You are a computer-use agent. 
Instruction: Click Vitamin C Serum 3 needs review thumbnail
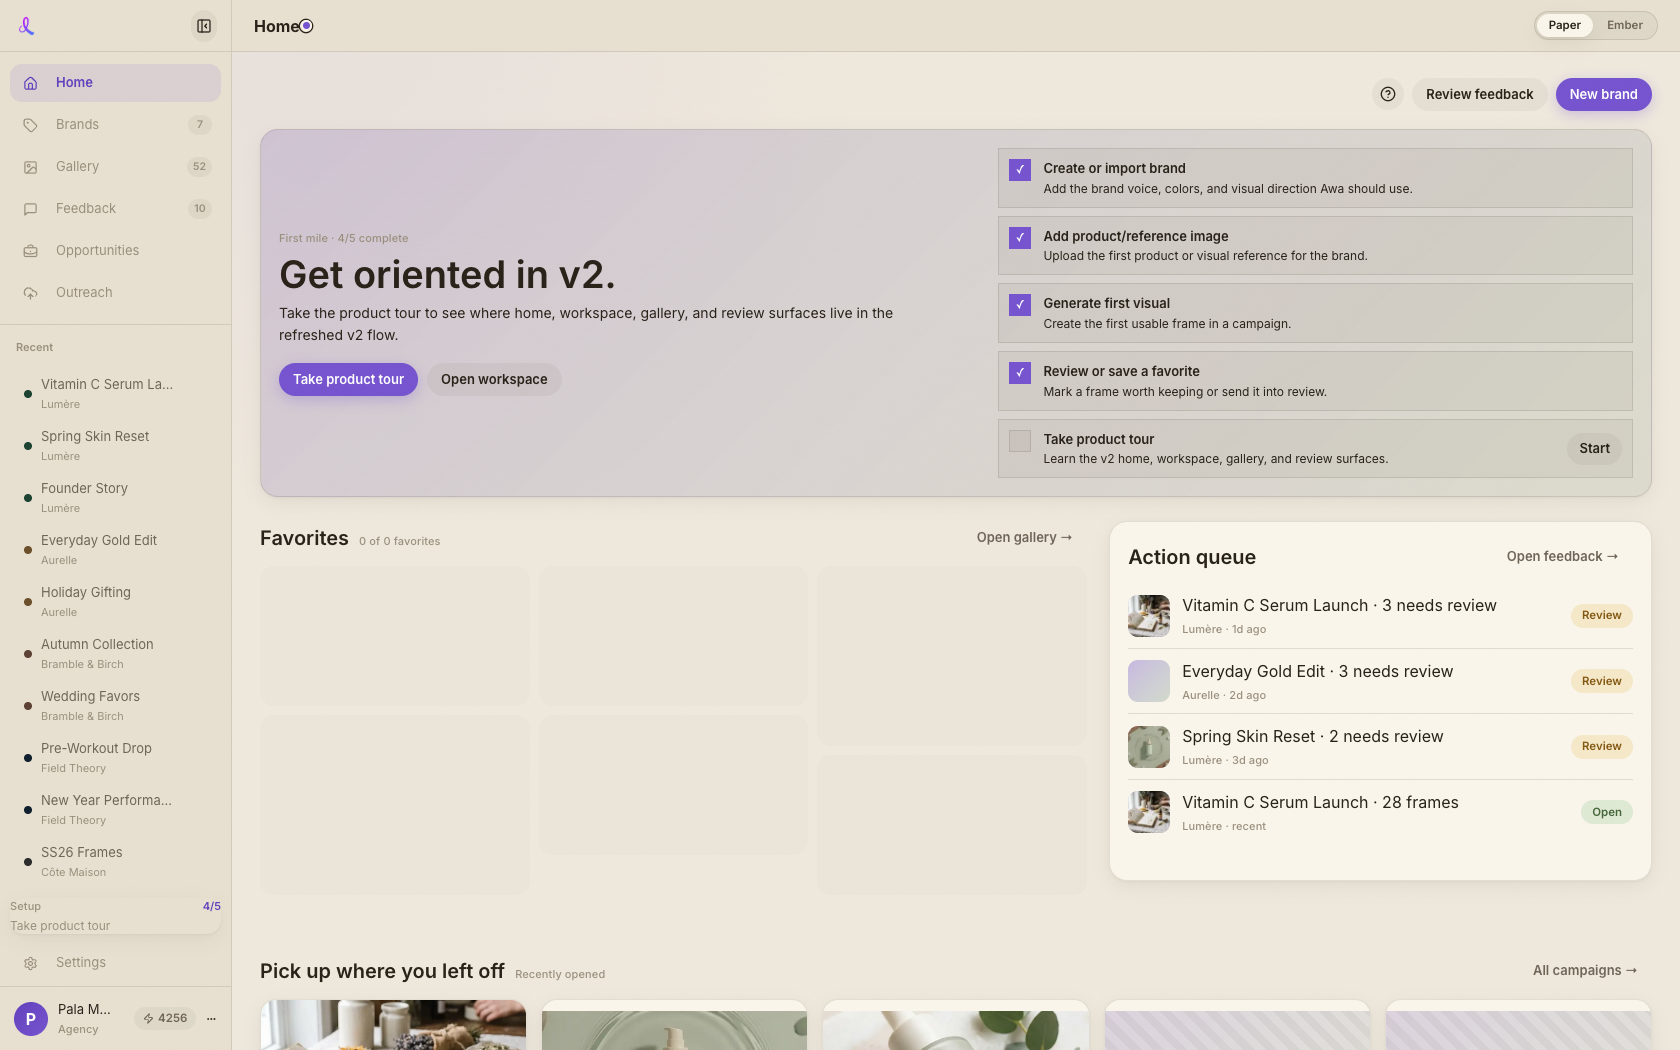(1149, 616)
